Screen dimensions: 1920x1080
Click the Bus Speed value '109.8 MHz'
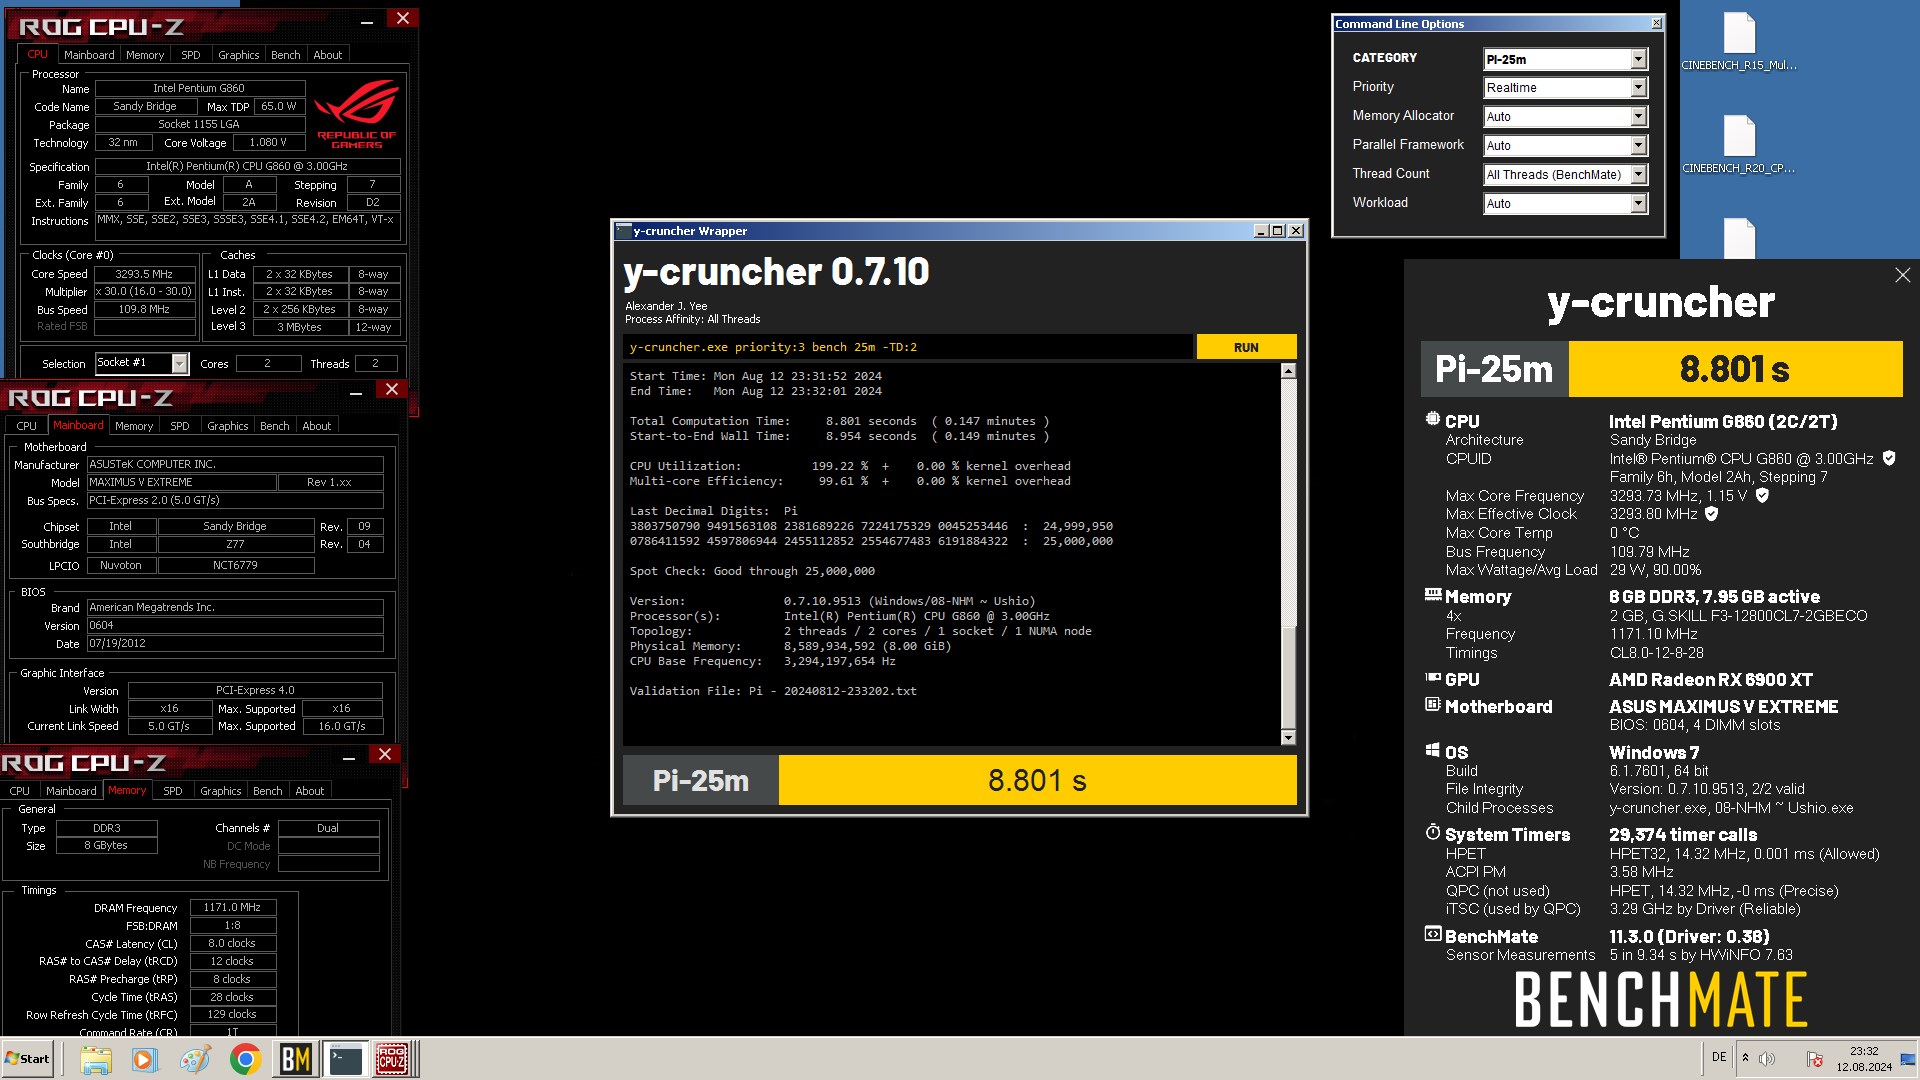(x=144, y=310)
